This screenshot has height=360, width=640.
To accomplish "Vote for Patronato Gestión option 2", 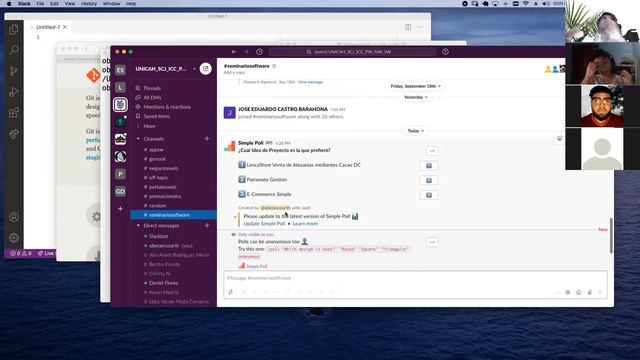I will [429, 180].
